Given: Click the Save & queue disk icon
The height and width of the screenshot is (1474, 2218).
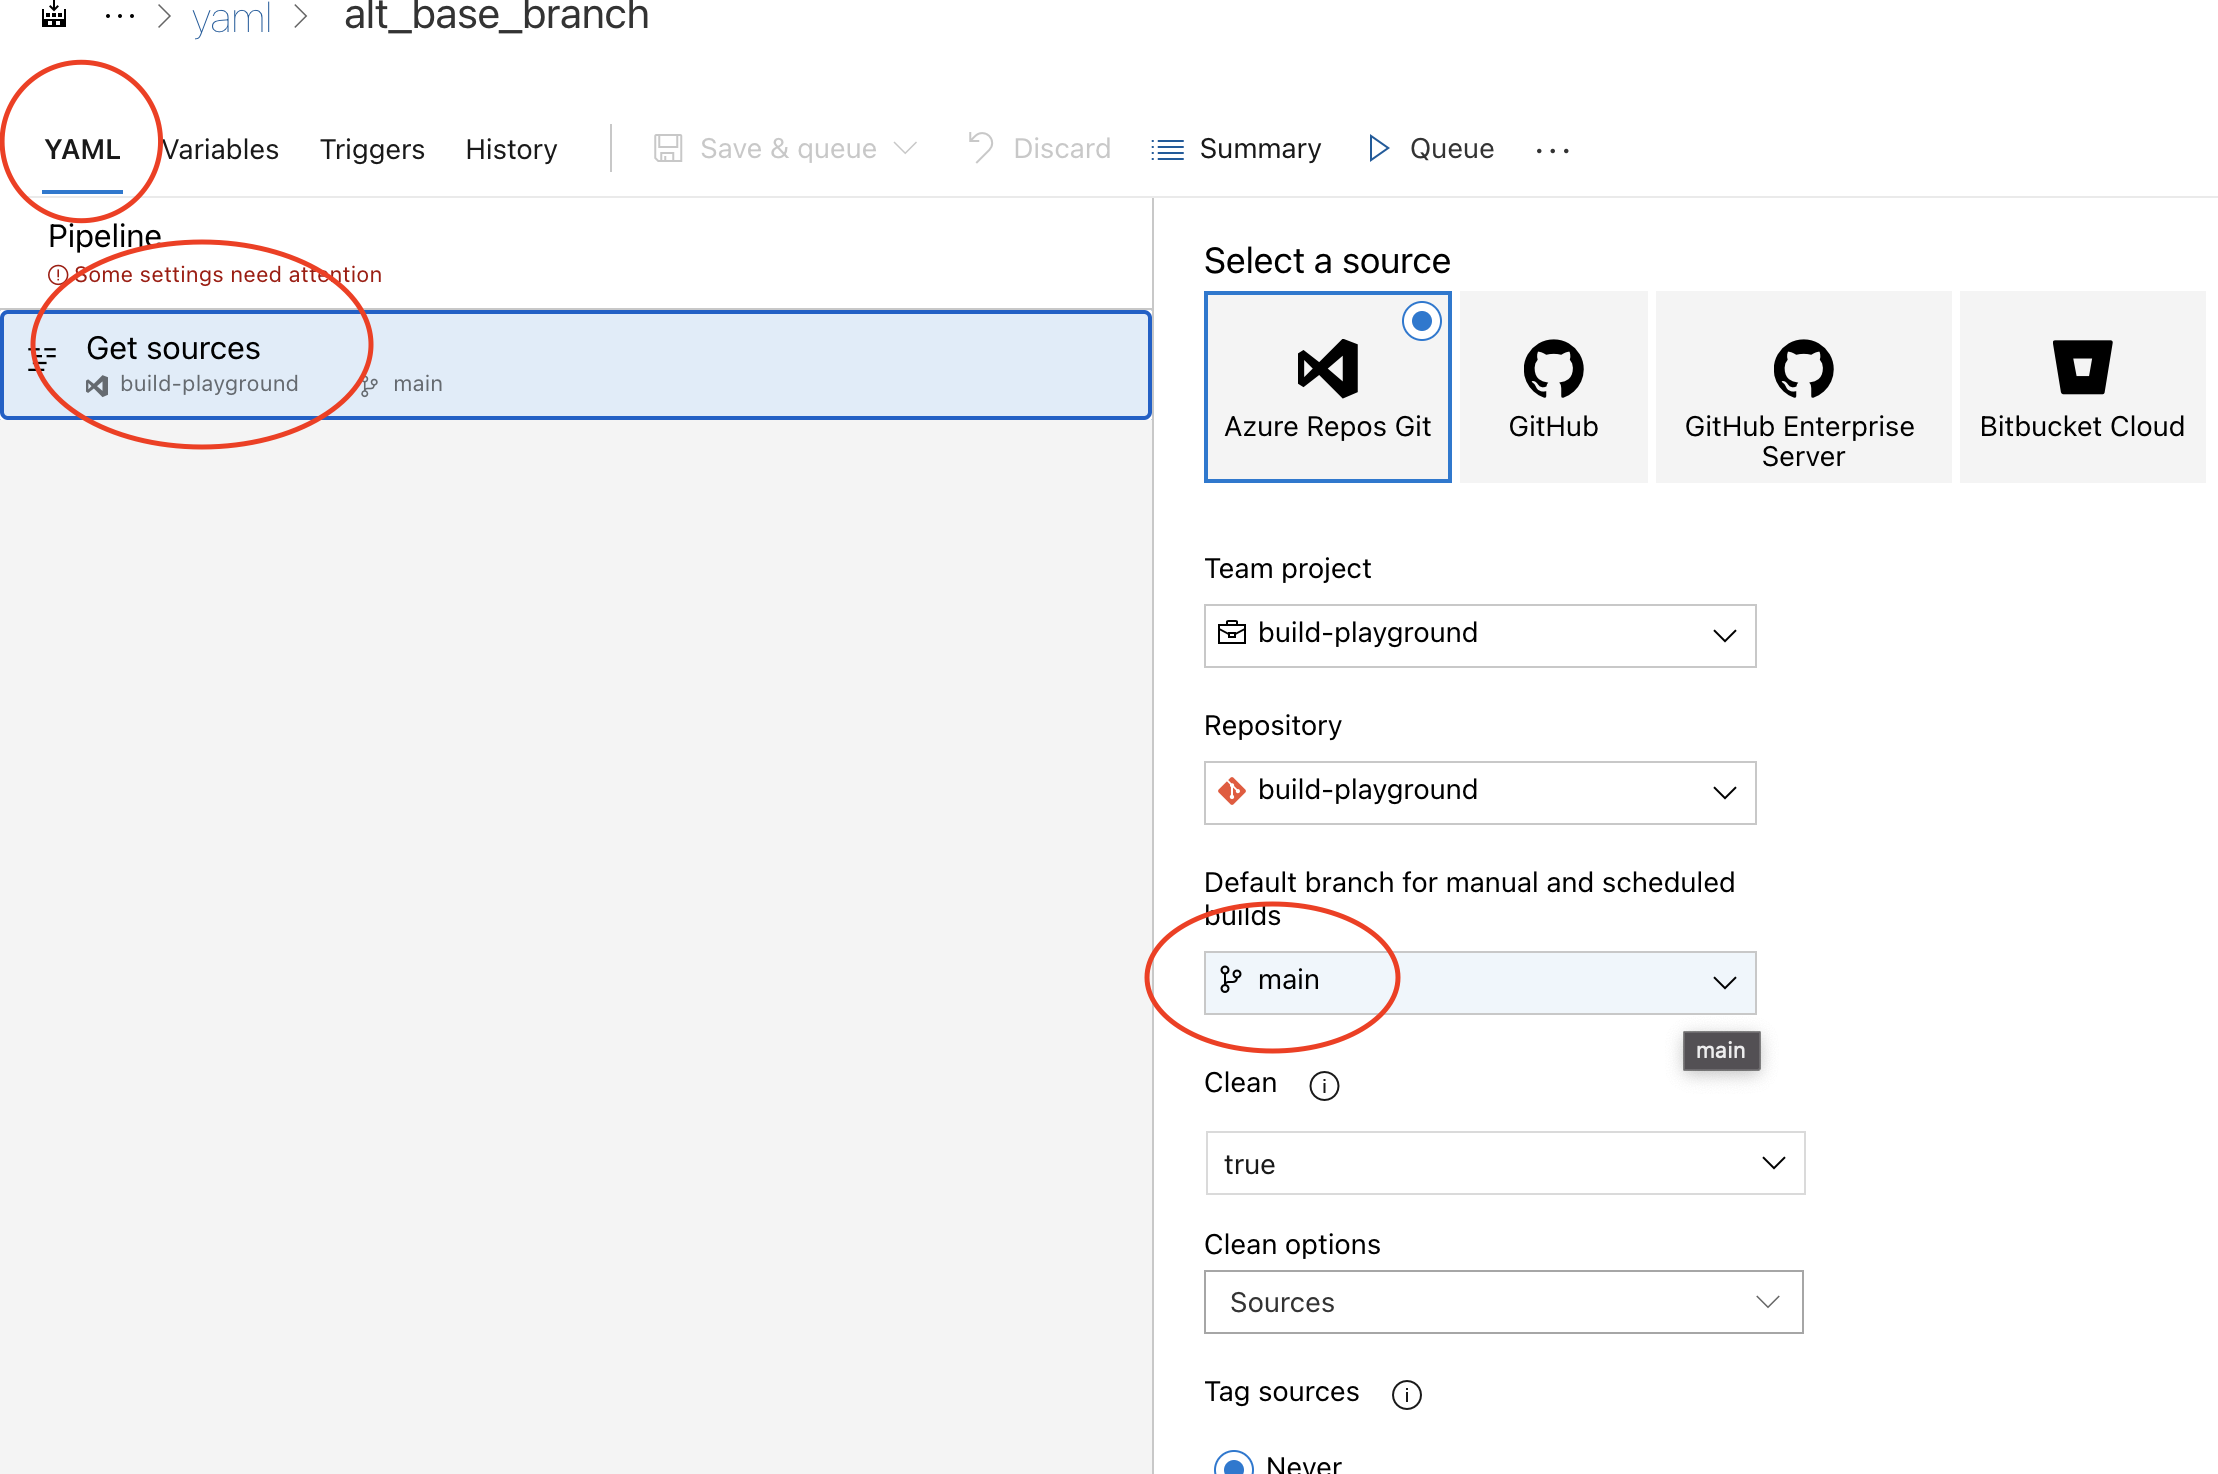Looking at the screenshot, I should point(668,148).
